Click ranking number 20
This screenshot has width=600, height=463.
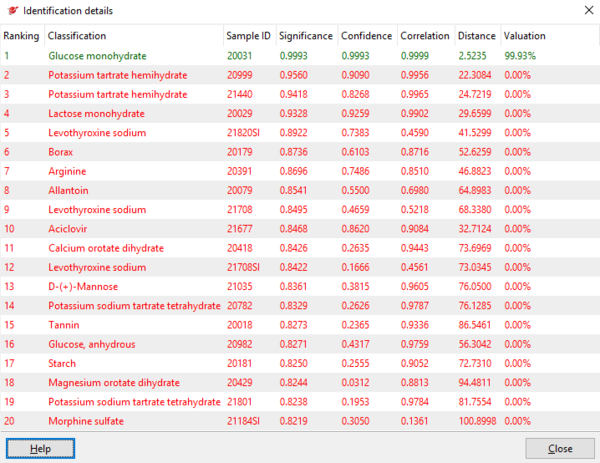coord(9,421)
